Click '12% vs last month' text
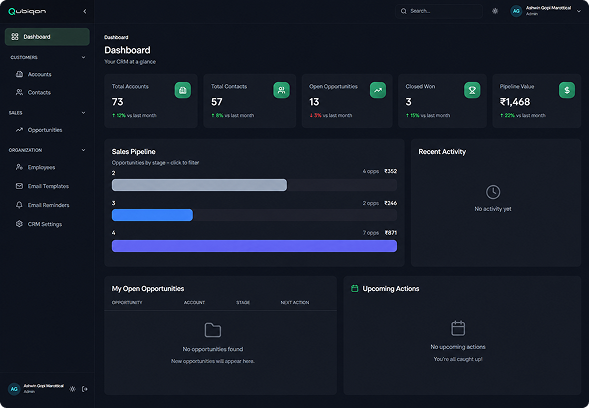This screenshot has width=589, height=408. [x=136, y=115]
